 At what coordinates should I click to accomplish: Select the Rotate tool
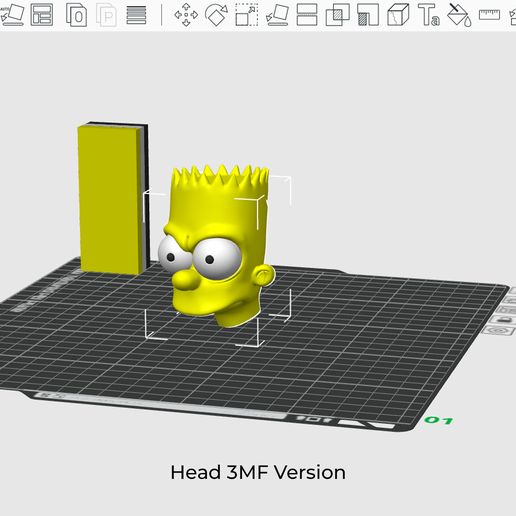coord(216,15)
